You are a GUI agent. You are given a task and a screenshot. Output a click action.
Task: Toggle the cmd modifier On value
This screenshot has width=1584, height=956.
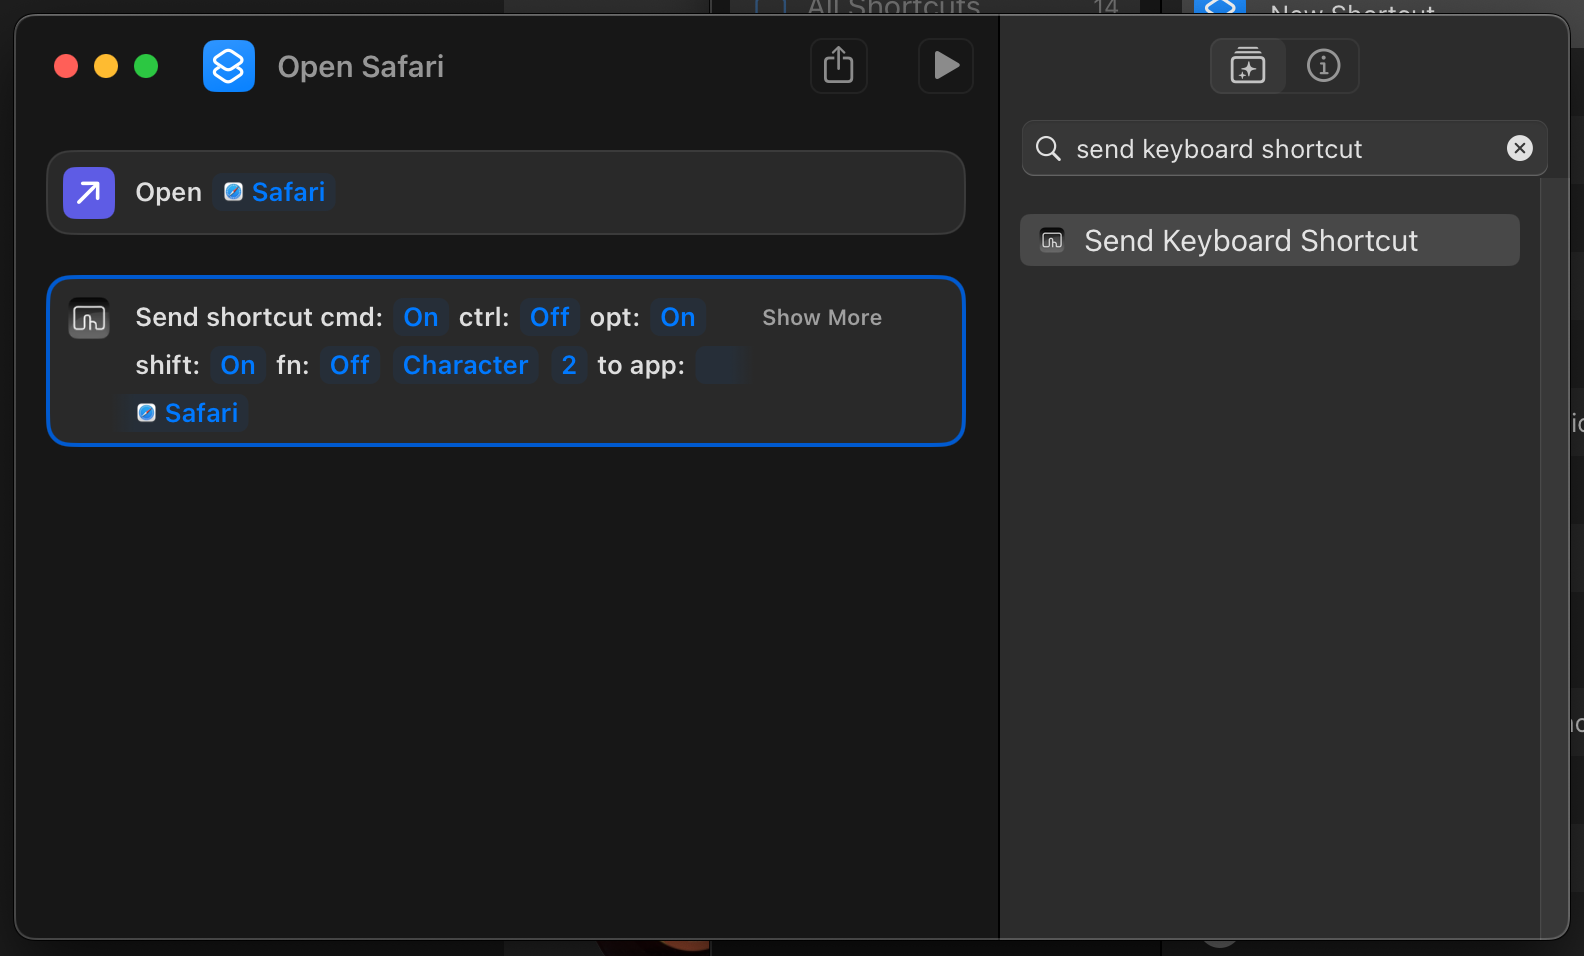tap(421, 317)
